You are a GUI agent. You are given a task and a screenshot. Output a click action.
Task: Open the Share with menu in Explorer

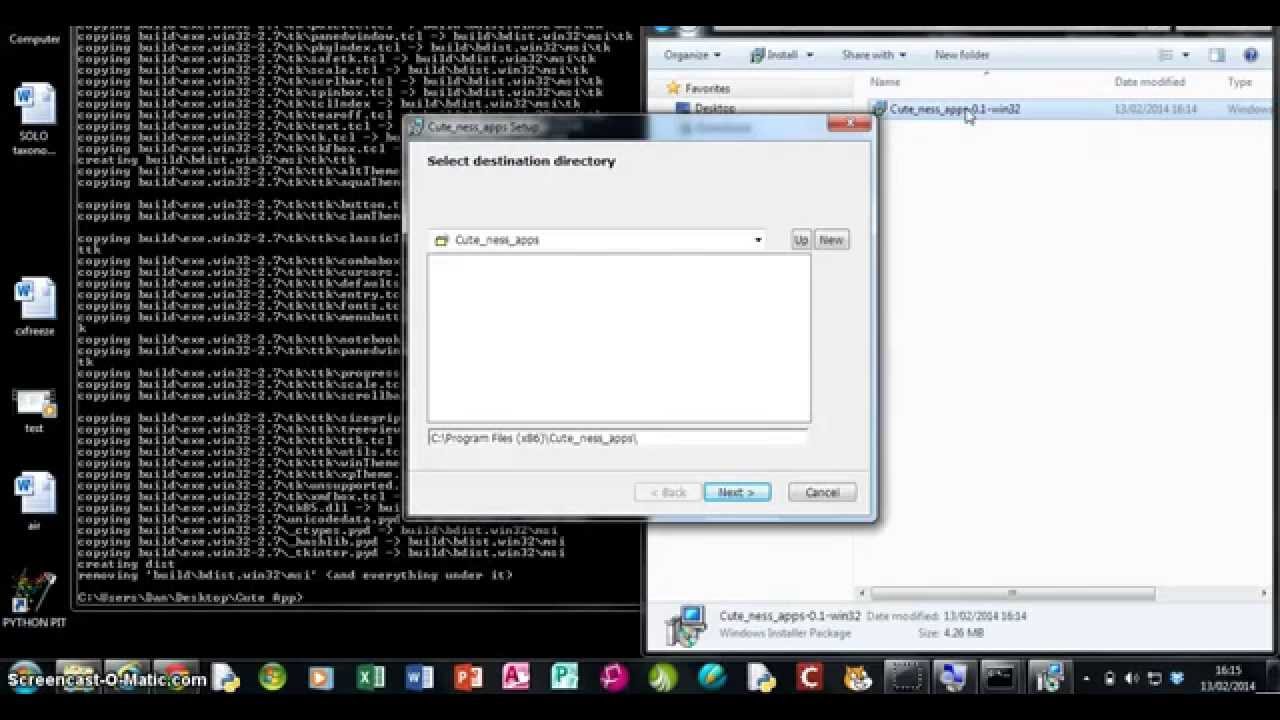(873, 55)
